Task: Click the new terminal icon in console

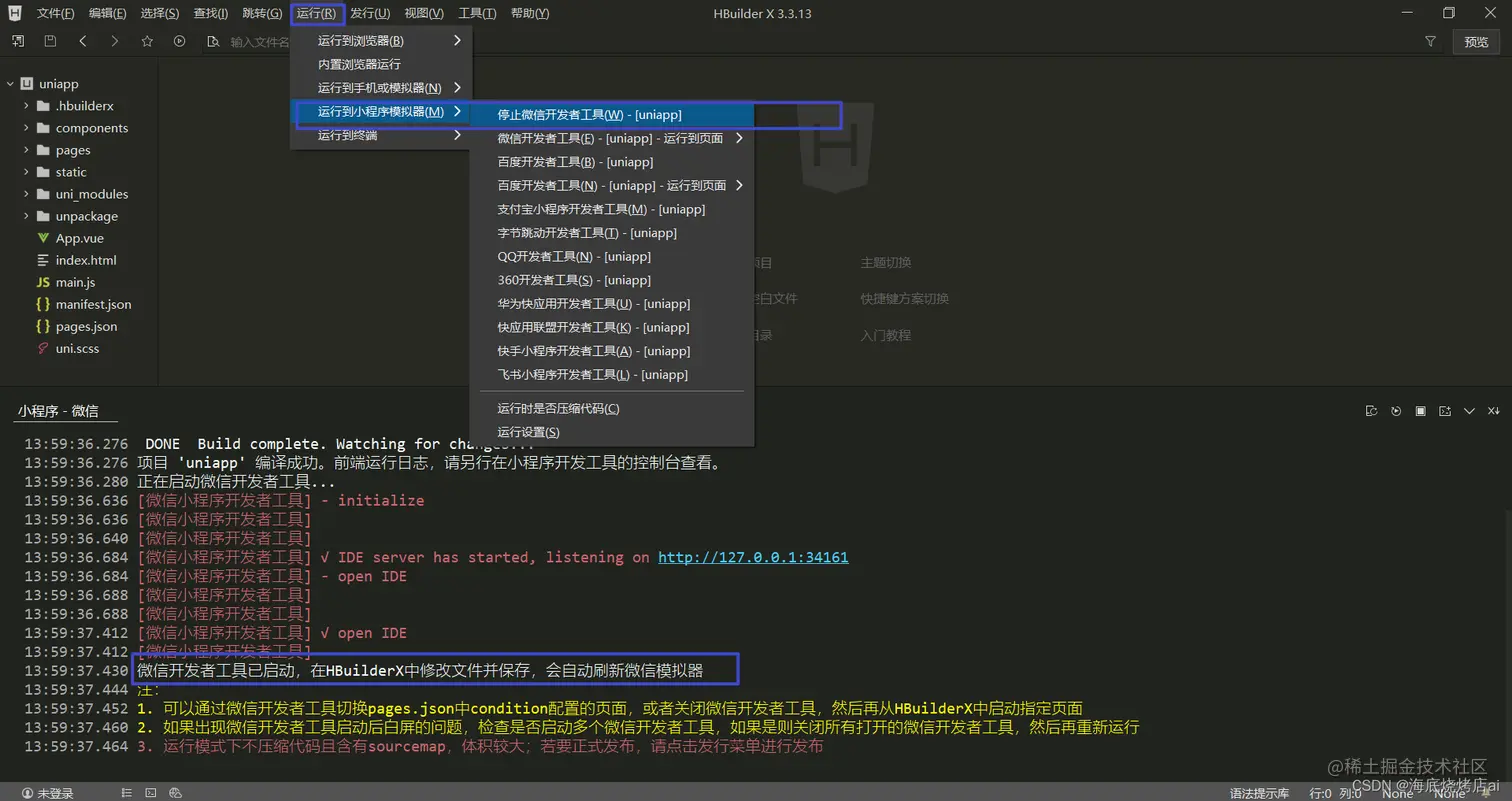Action: click(x=1445, y=411)
